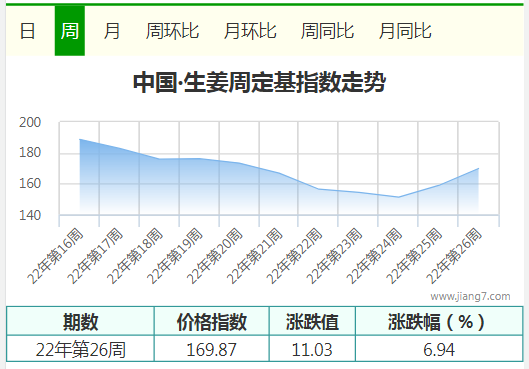Screen dimensions: 529x369
Task: Click the 22年第26周 axis label on the chart
Action: 454,256
